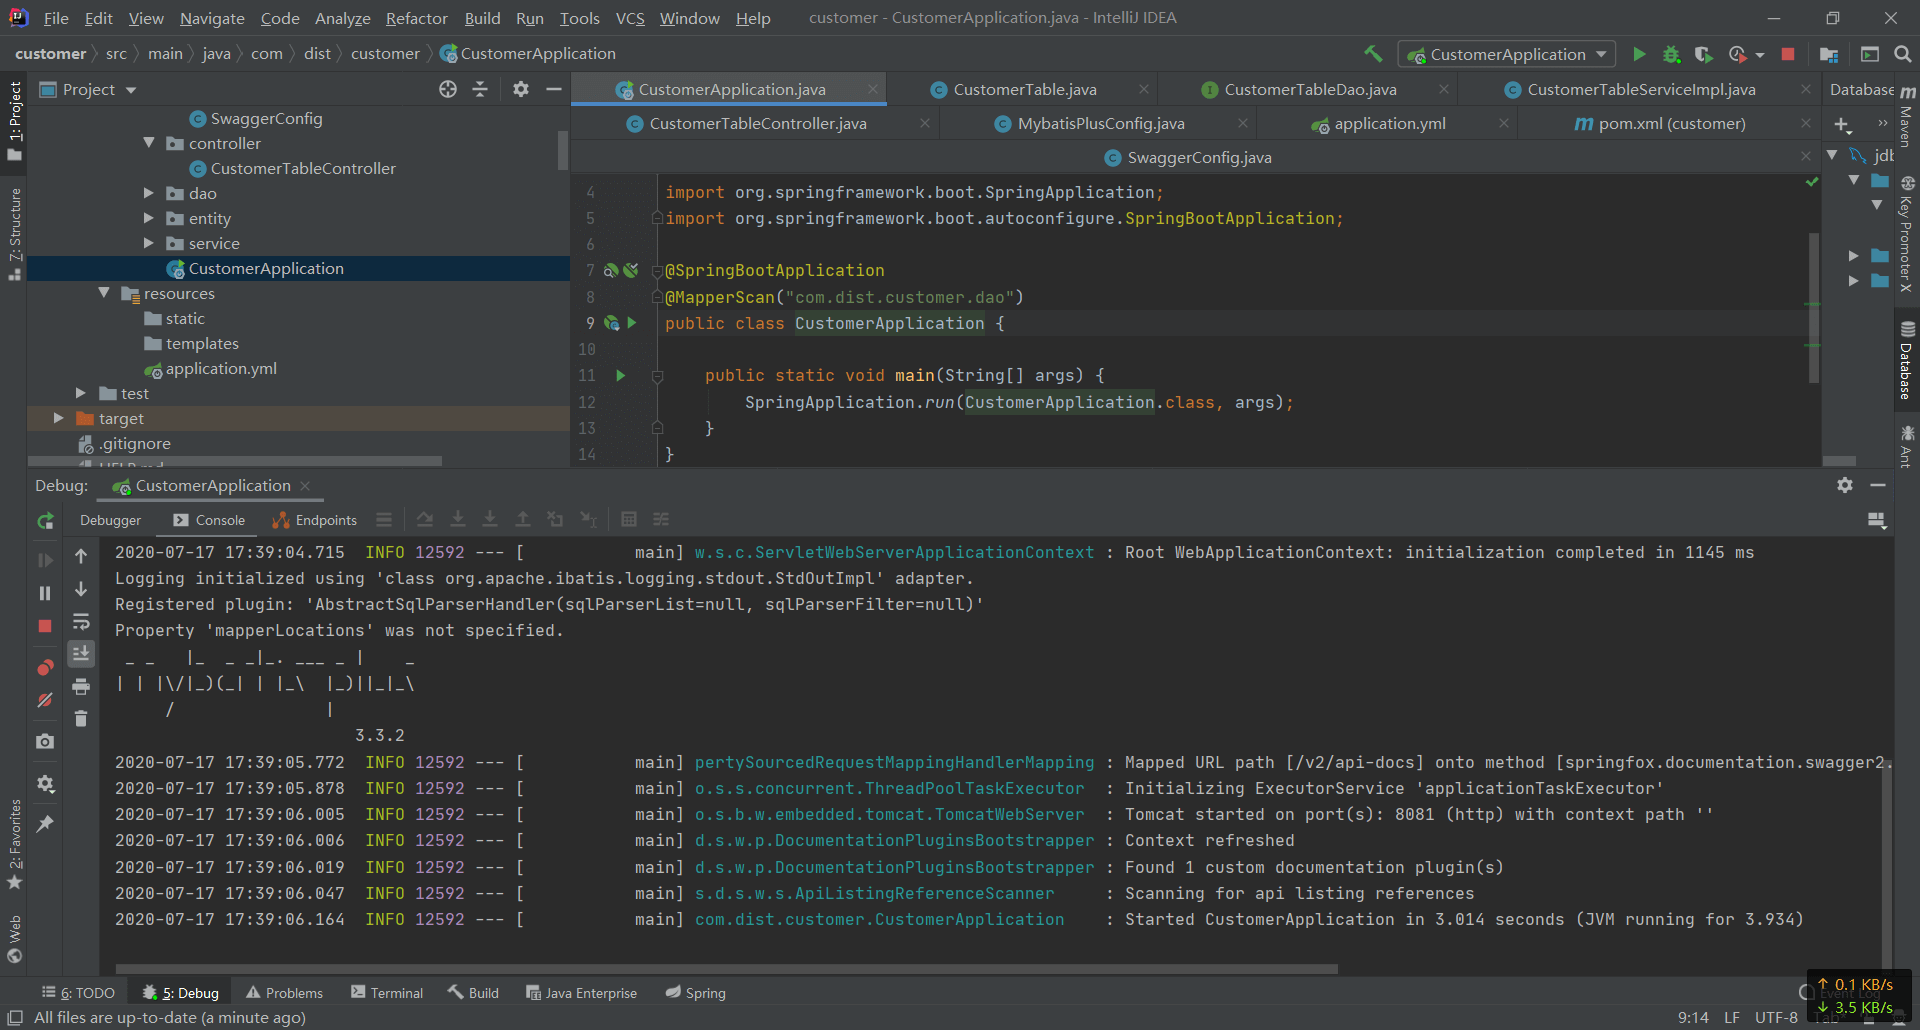
Task: Open the Endpoints tab
Action: (314, 520)
